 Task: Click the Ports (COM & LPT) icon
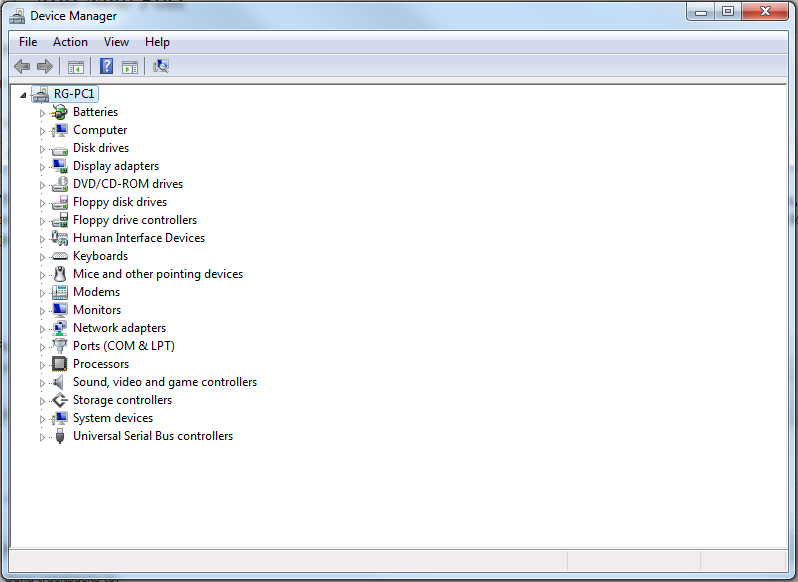point(60,346)
